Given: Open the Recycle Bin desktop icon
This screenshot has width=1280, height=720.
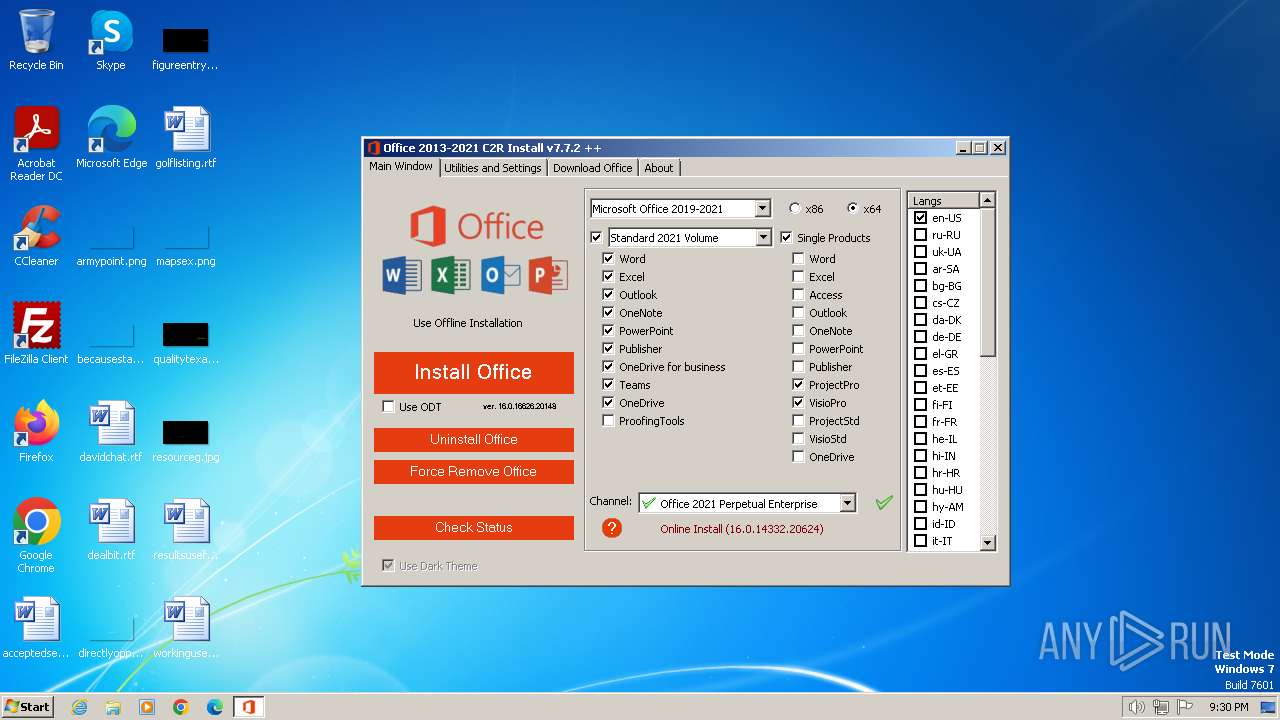Looking at the screenshot, I should coord(36,40).
